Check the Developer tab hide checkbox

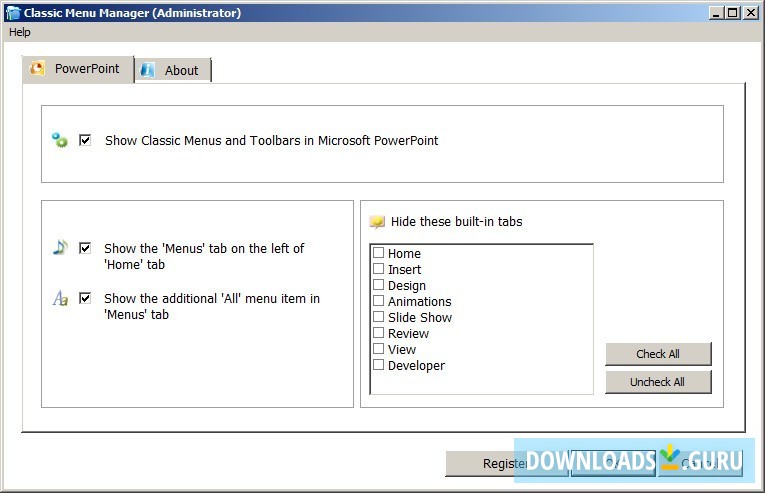tap(378, 365)
